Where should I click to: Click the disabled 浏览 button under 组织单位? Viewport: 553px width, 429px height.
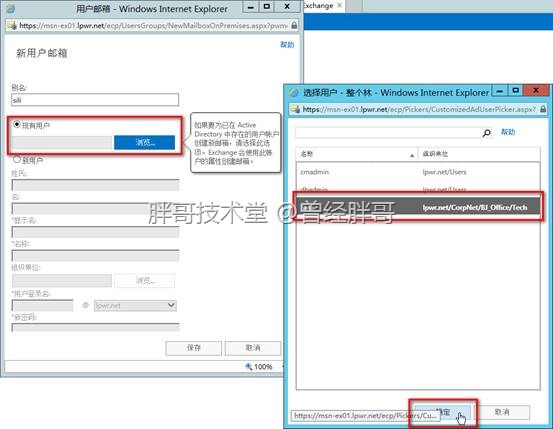point(145,281)
